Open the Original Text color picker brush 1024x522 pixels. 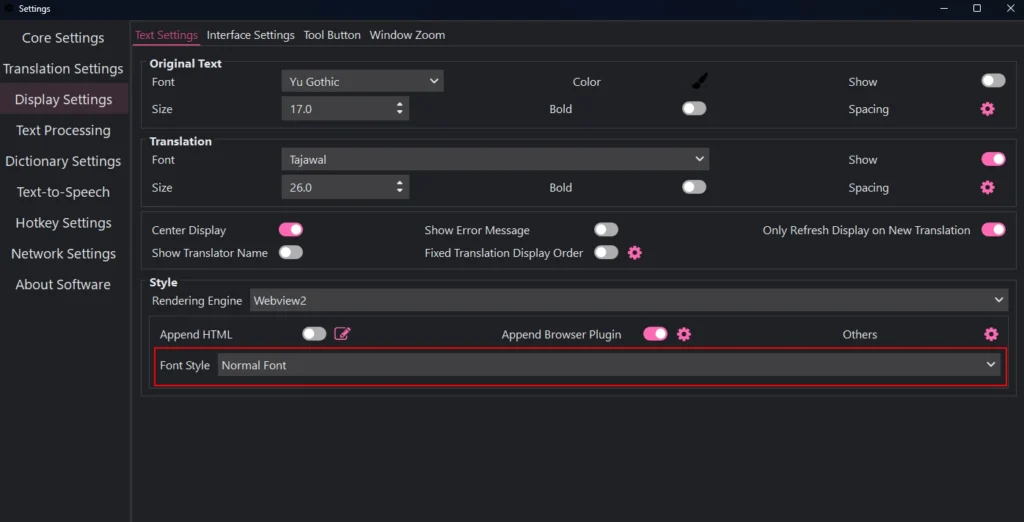tap(699, 82)
